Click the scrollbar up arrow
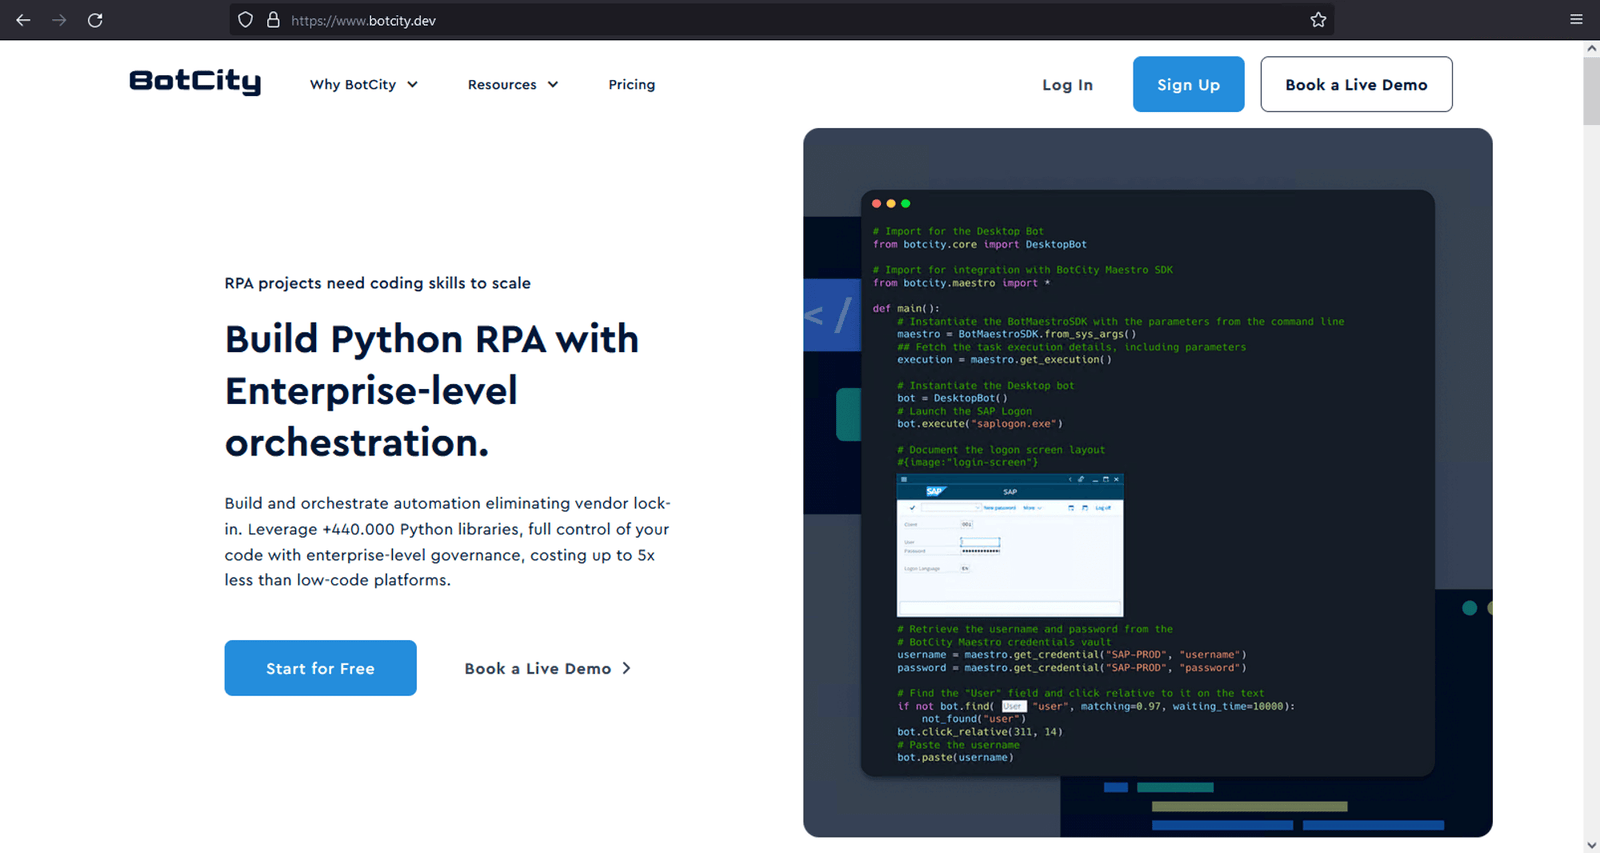This screenshot has width=1600, height=853. [1591, 48]
